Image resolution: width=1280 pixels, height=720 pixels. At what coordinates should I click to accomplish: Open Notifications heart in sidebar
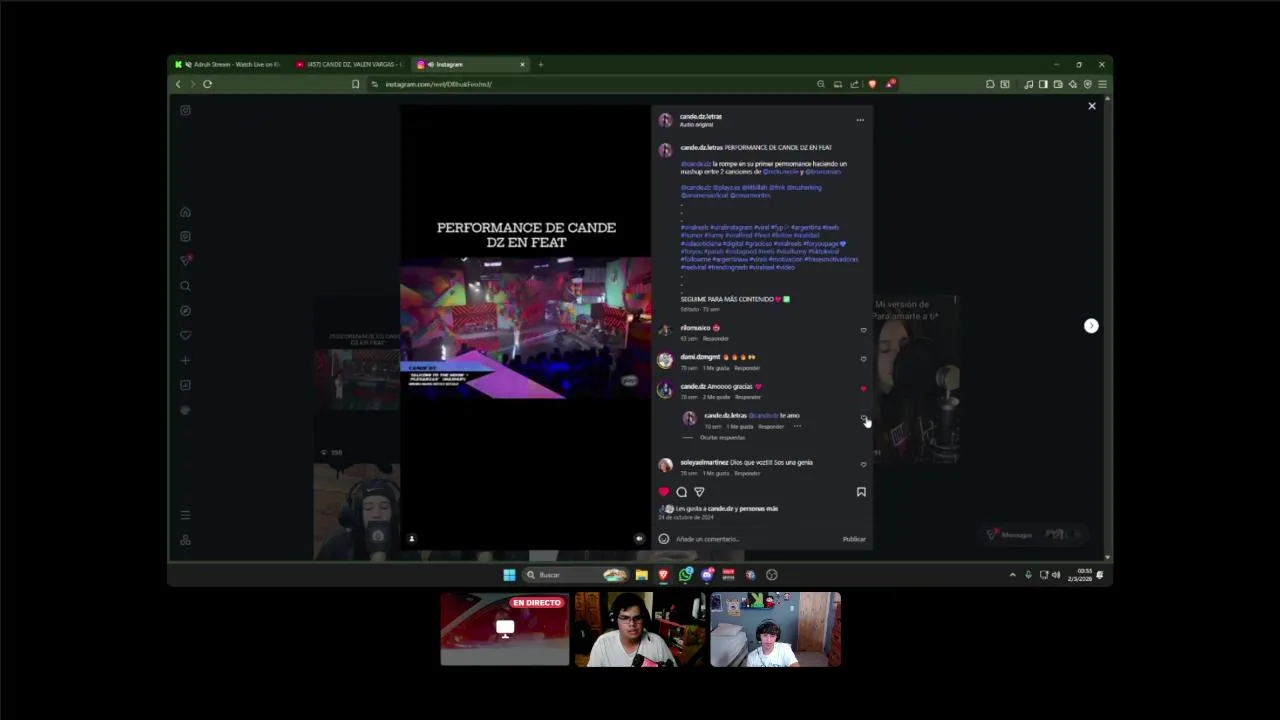click(x=185, y=335)
